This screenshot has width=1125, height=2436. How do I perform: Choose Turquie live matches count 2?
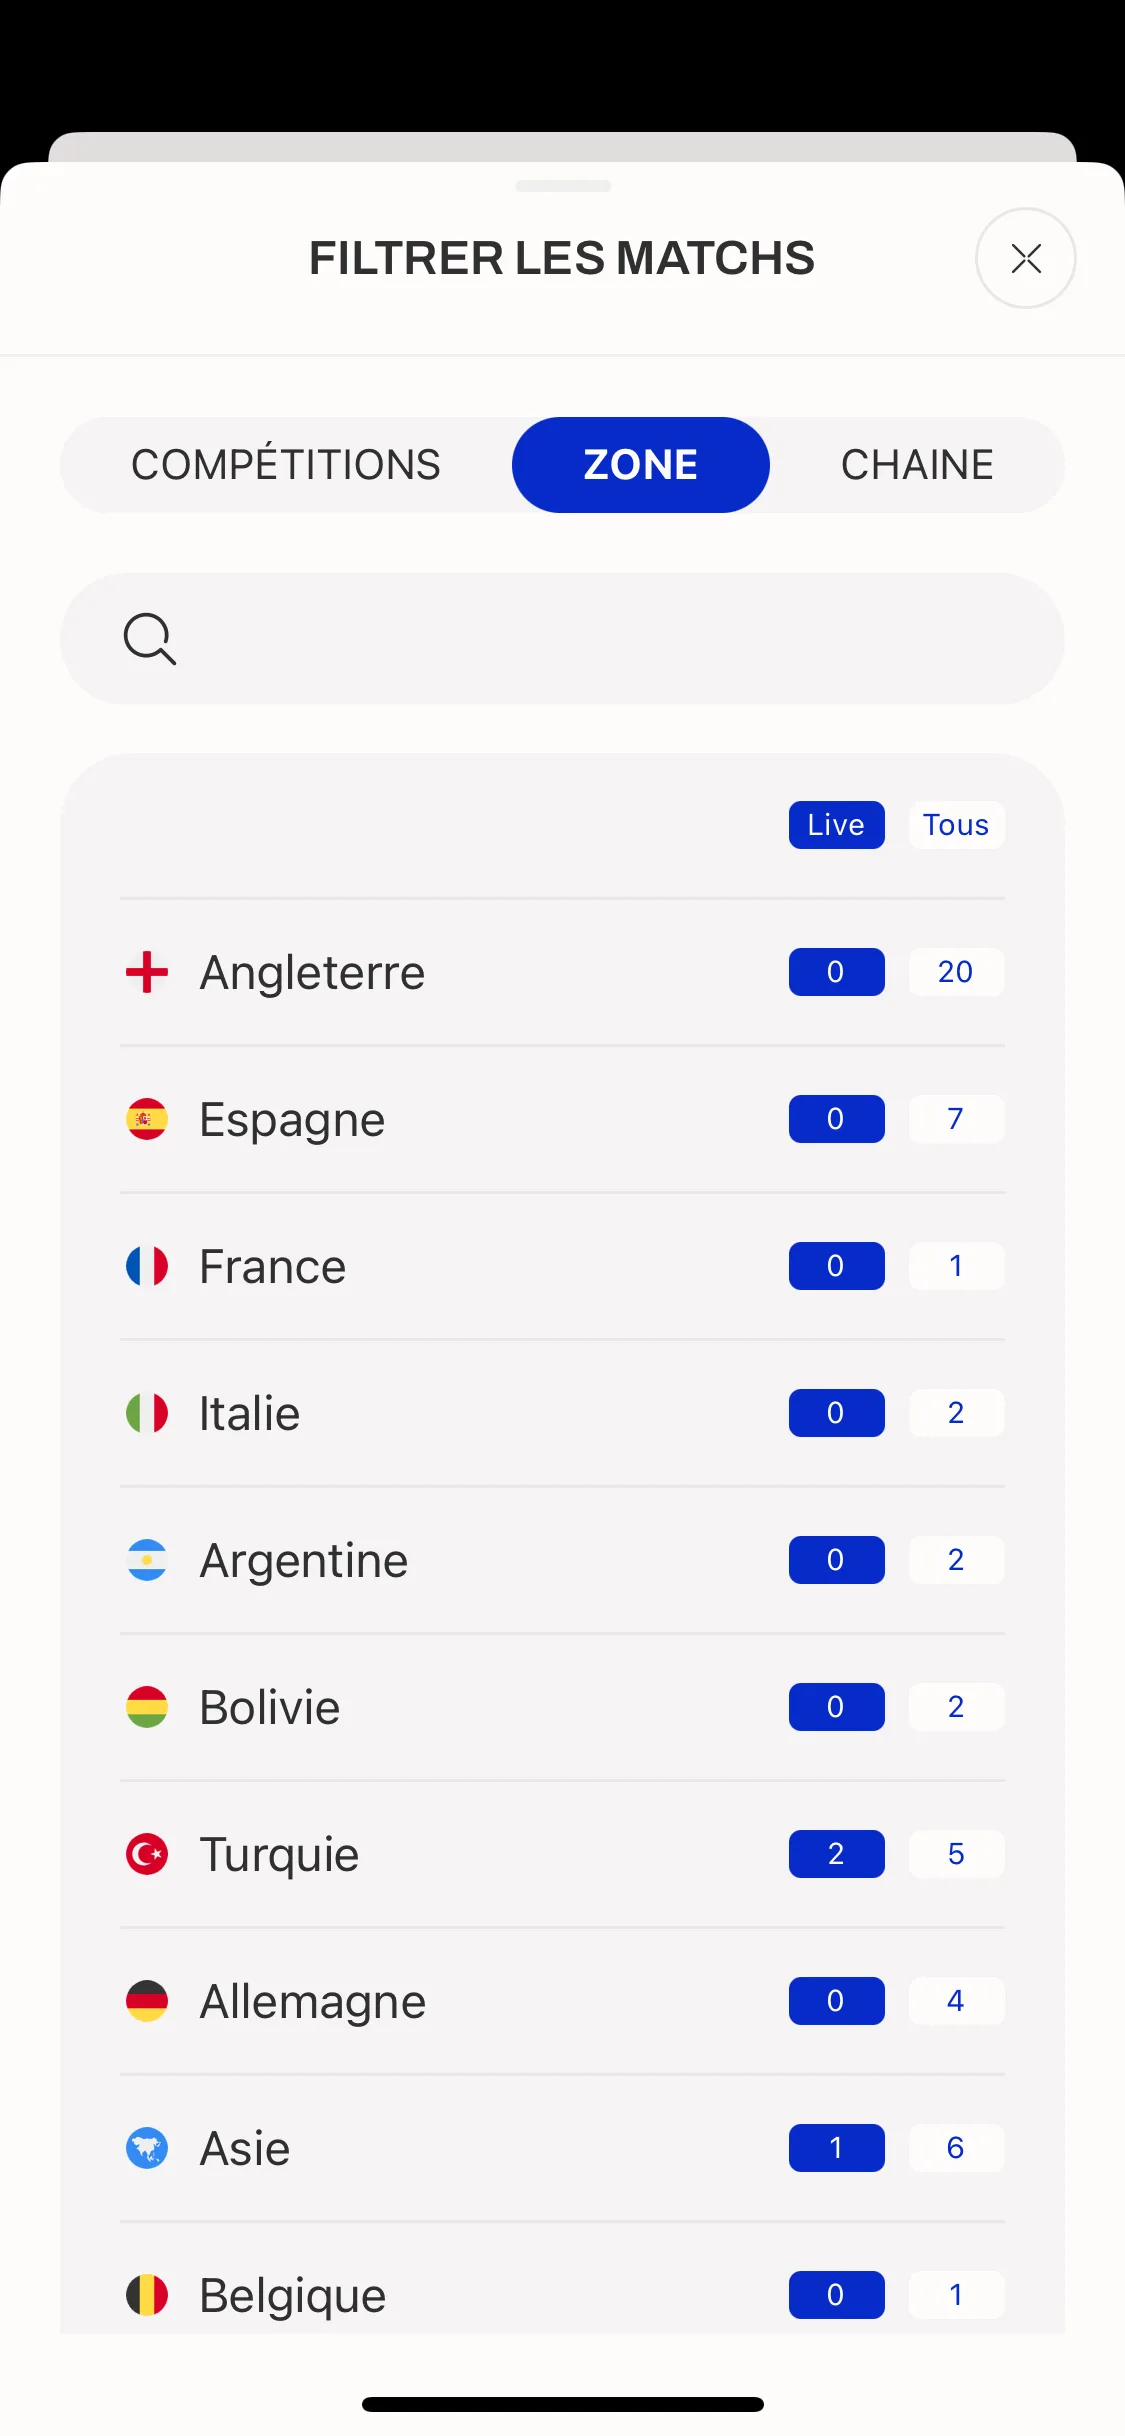[836, 1854]
